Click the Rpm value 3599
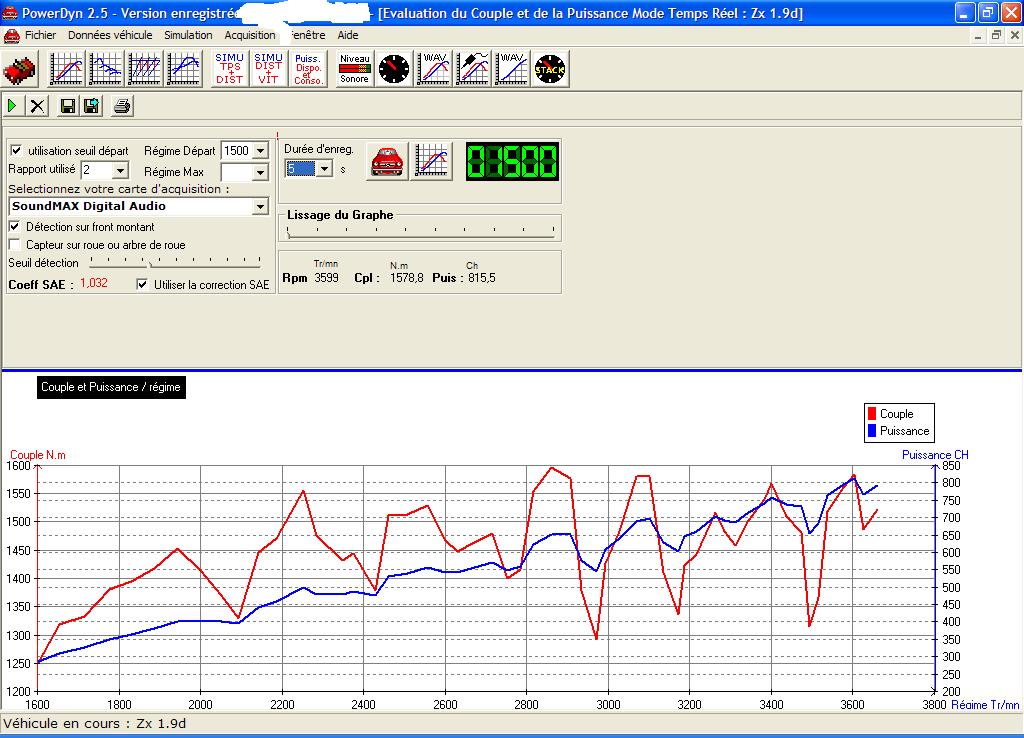Viewport: 1024px width, 738px height. [x=327, y=278]
